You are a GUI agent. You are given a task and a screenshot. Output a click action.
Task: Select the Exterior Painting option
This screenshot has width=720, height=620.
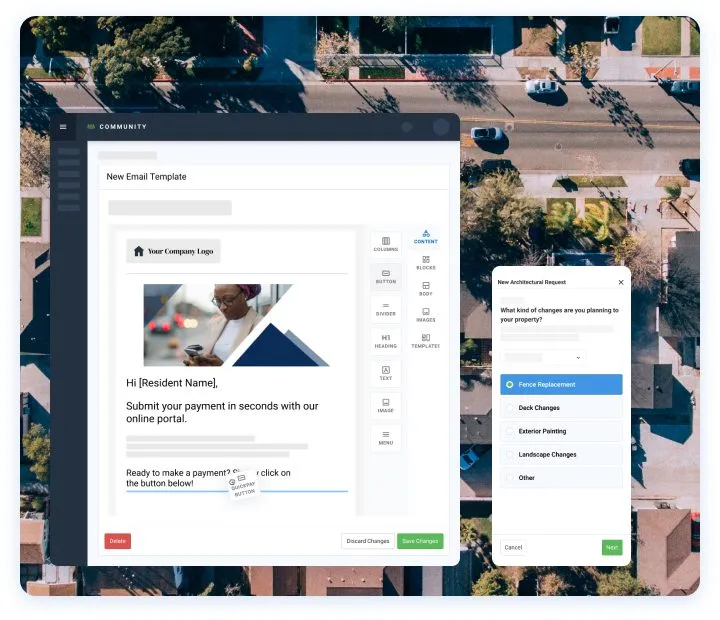pos(561,431)
